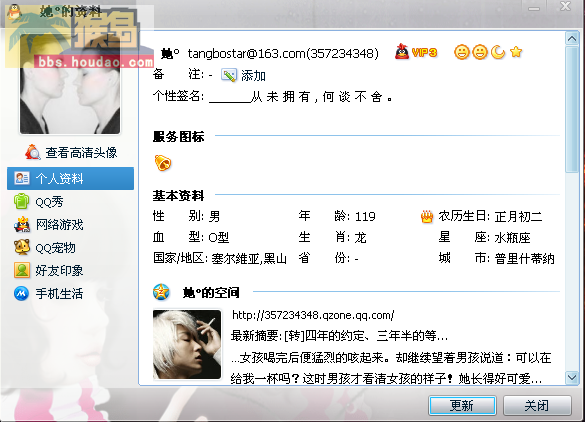This screenshot has width=585, height=422.
Task: Click the magnifier icon for HD avatar
Action: point(33,152)
